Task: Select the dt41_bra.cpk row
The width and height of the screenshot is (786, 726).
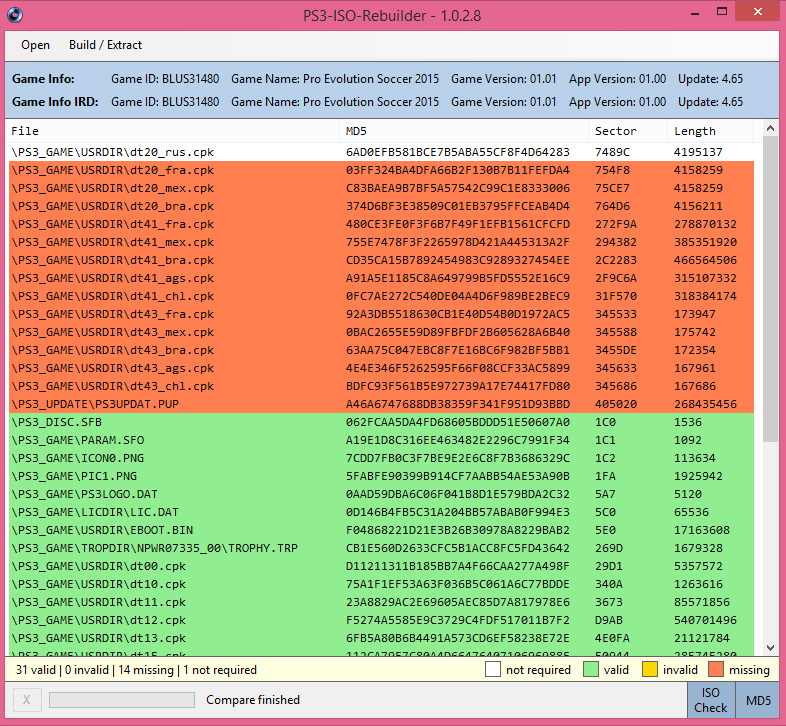Action: pyautogui.click(x=381, y=260)
